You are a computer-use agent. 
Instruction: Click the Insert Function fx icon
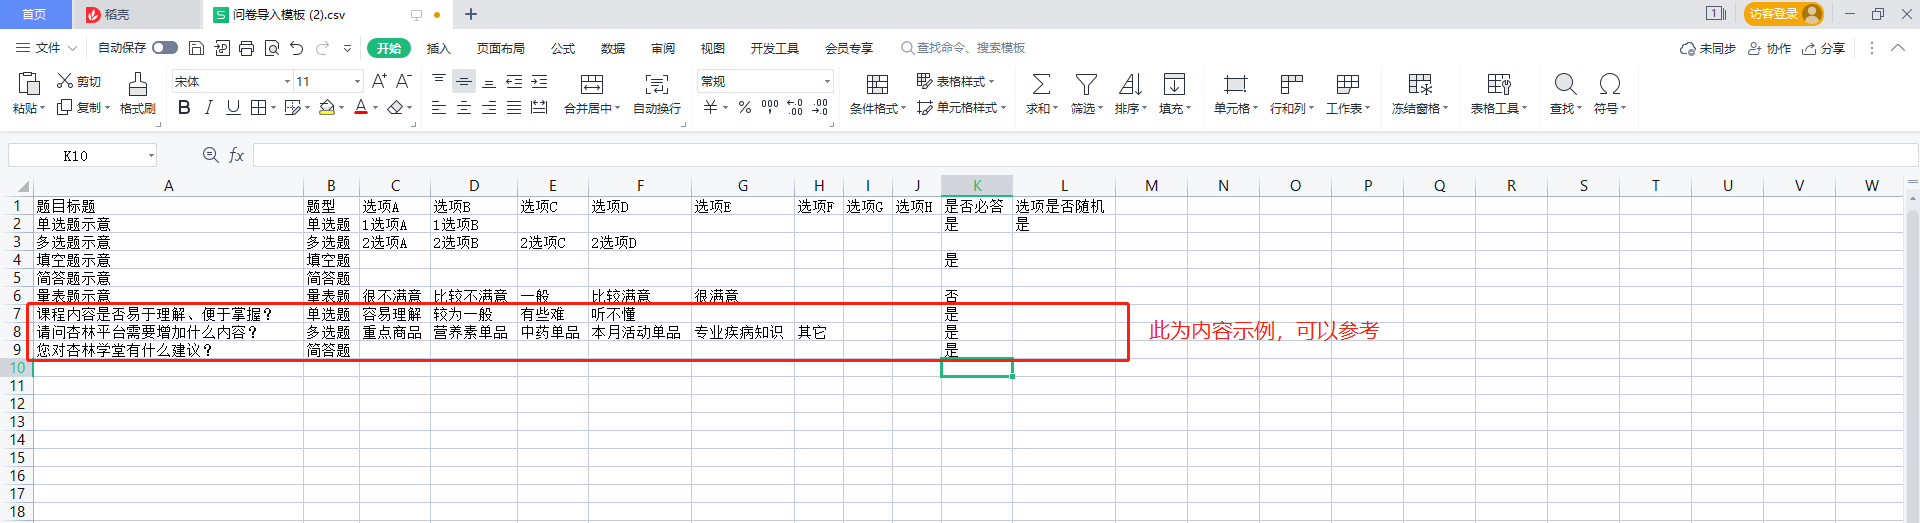237,155
